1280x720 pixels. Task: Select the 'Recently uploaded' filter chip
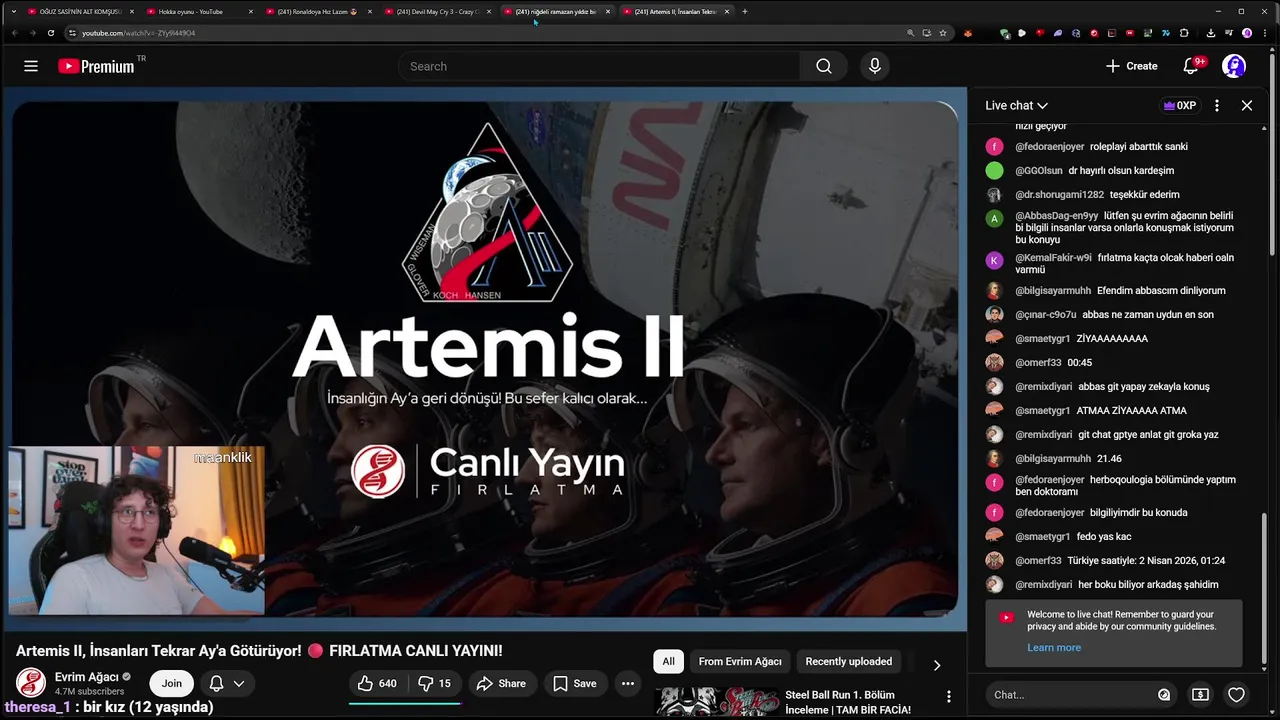(849, 662)
